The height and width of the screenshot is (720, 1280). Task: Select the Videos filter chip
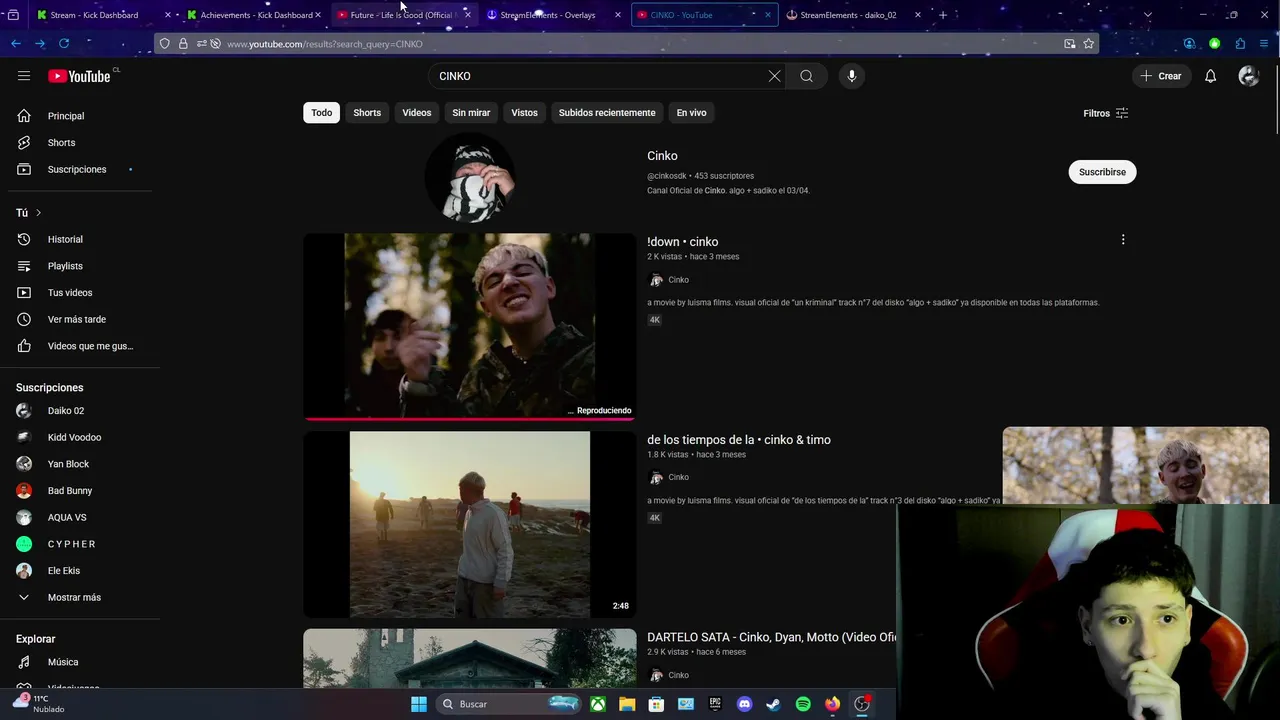(417, 113)
